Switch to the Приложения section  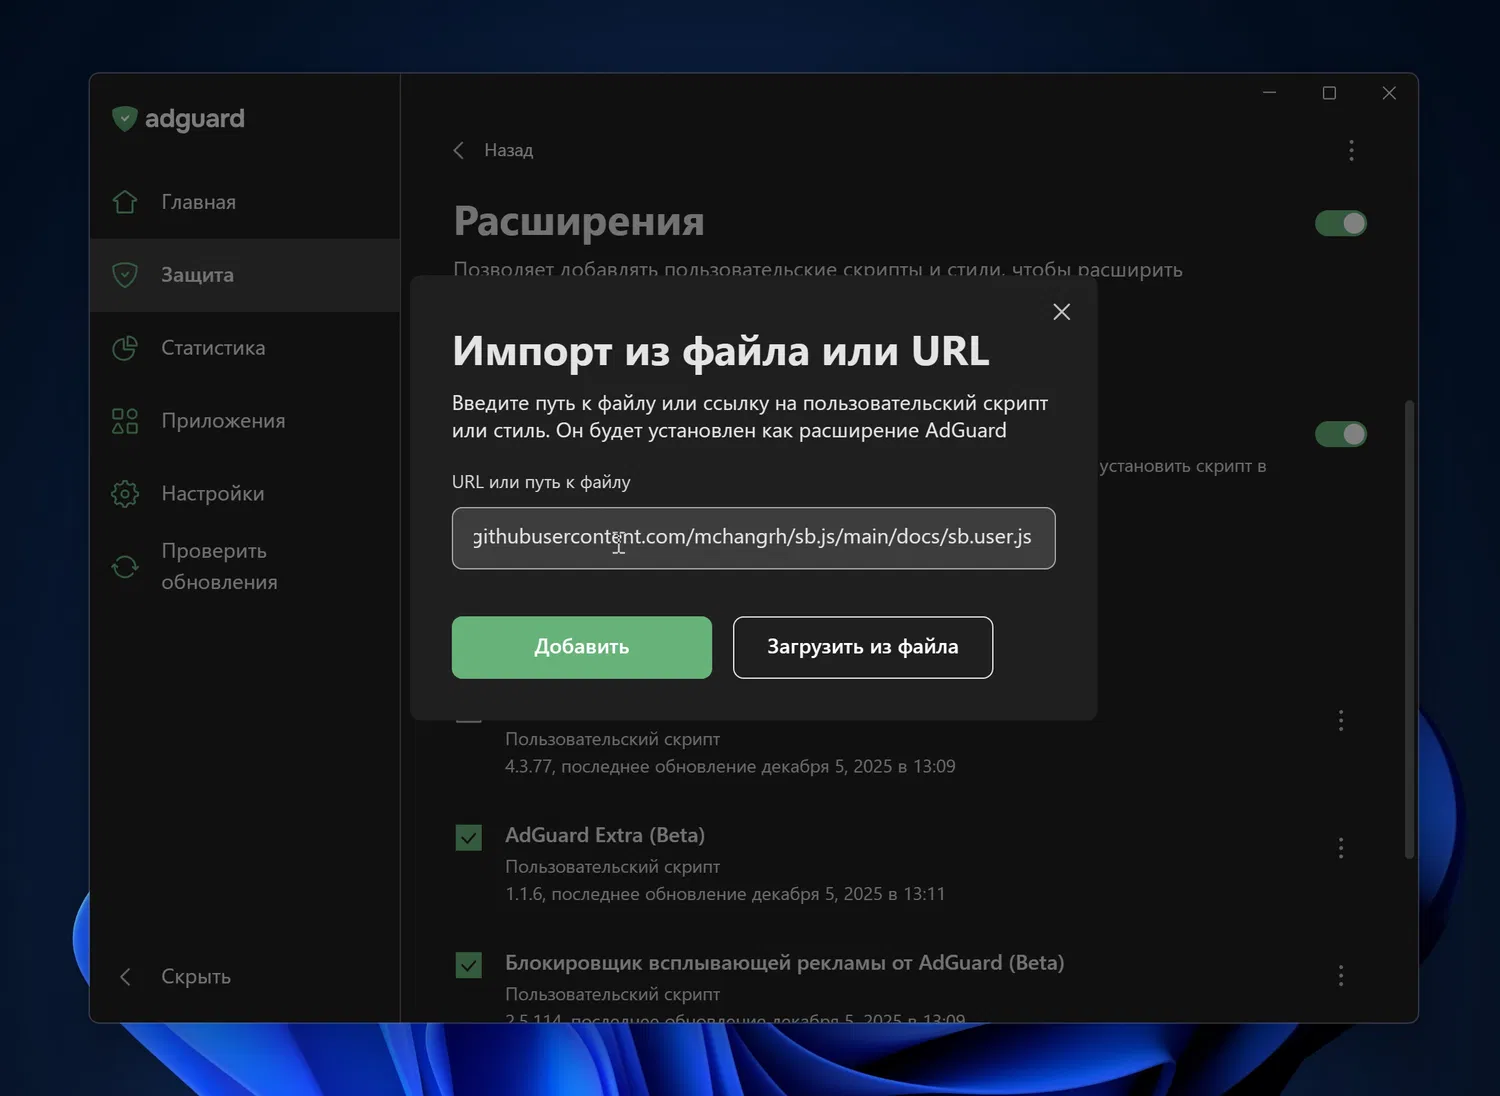point(245,421)
